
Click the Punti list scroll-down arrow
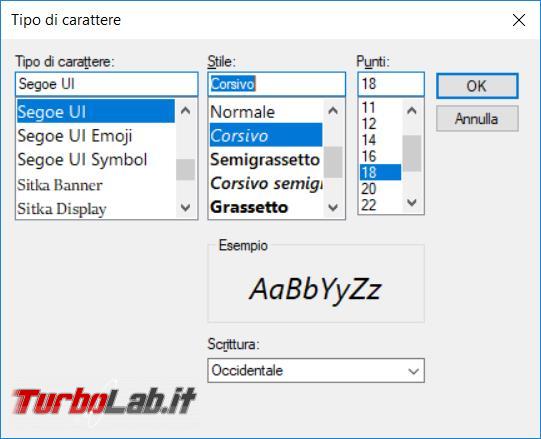(412, 202)
